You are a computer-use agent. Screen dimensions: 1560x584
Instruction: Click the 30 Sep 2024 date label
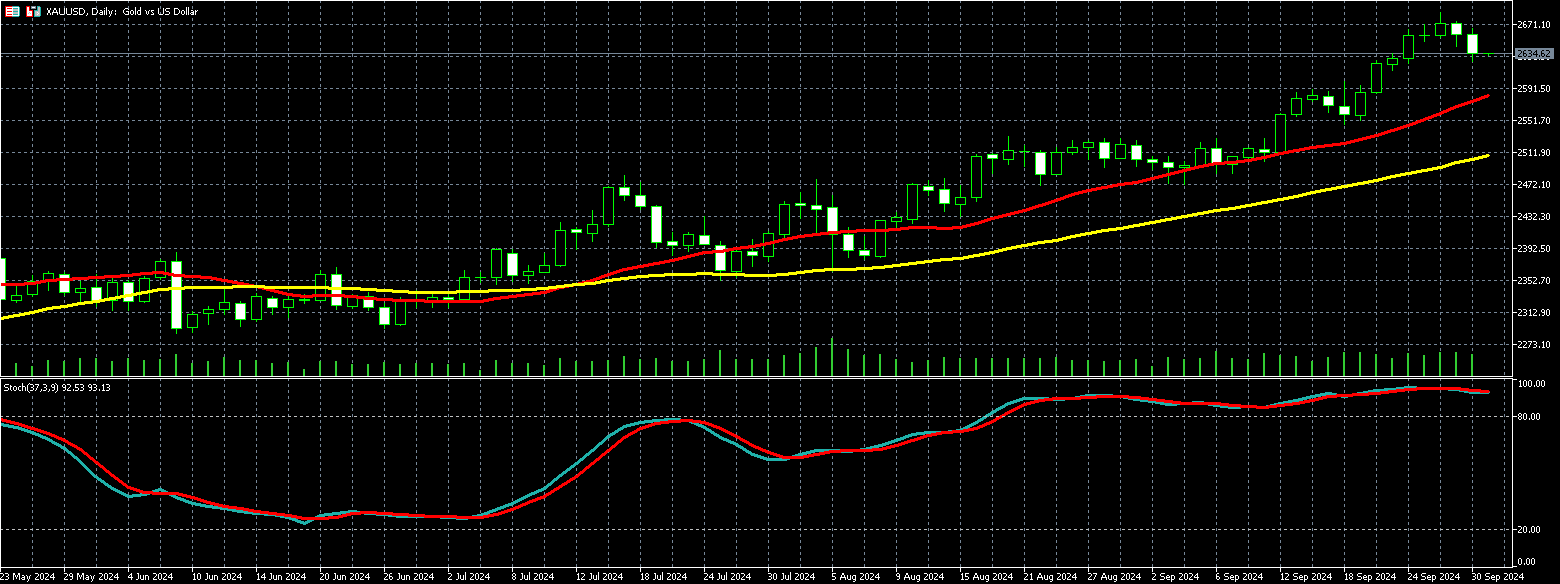1495,577
